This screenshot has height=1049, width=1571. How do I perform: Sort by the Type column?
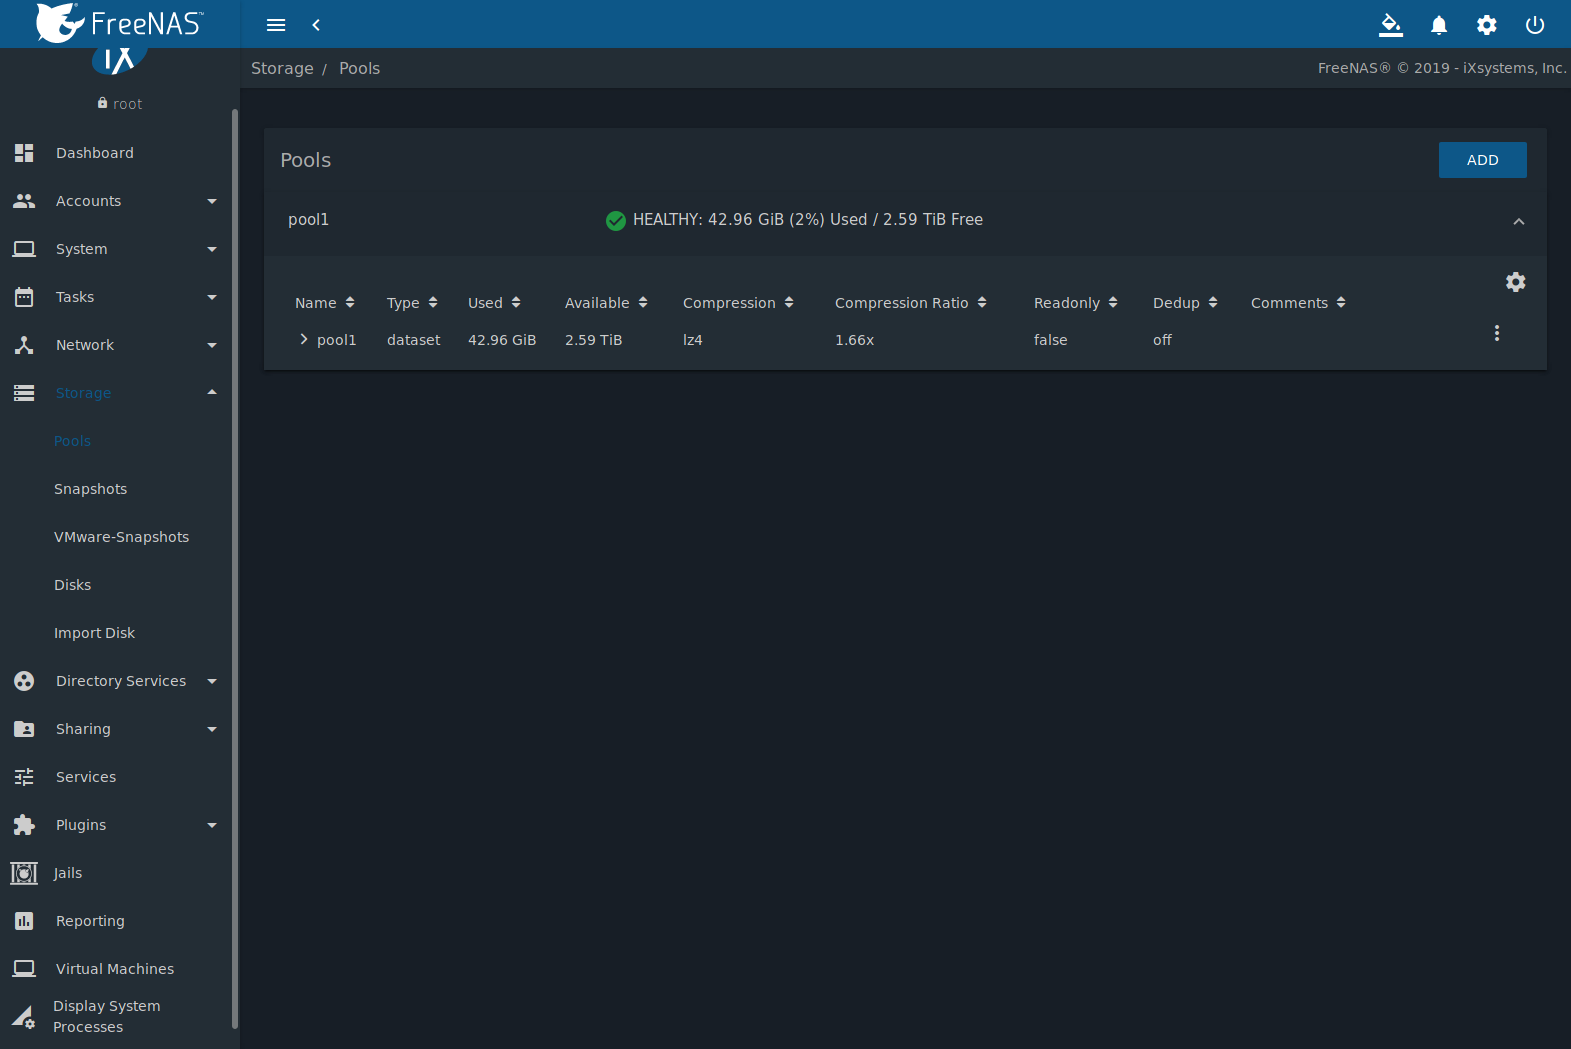tap(412, 303)
